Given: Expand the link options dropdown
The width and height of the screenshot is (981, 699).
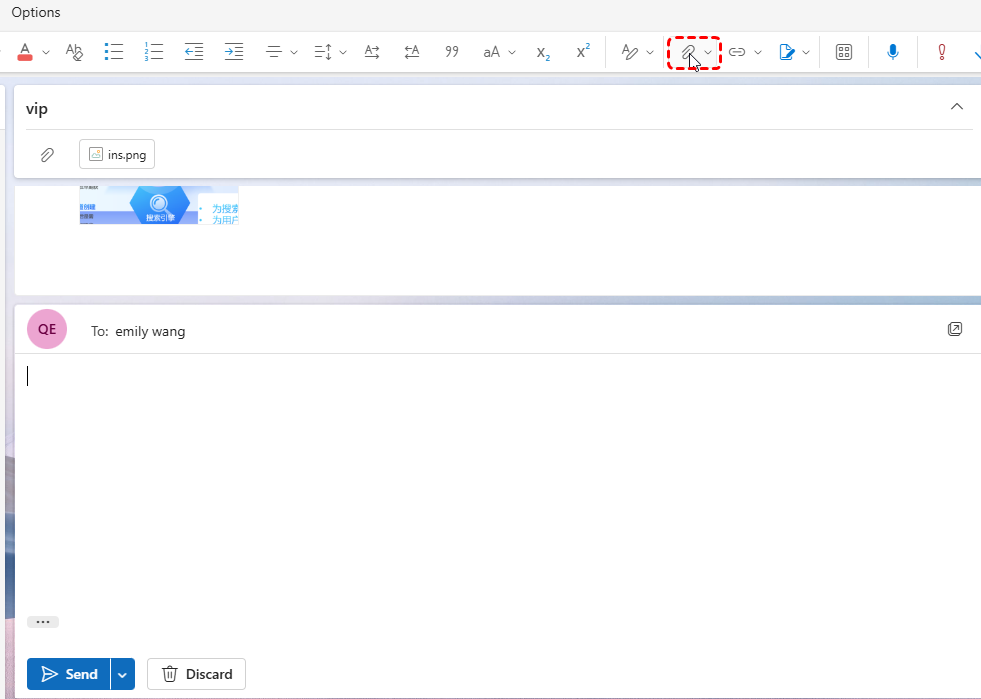Looking at the screenshot, I should tap(758, 53).
